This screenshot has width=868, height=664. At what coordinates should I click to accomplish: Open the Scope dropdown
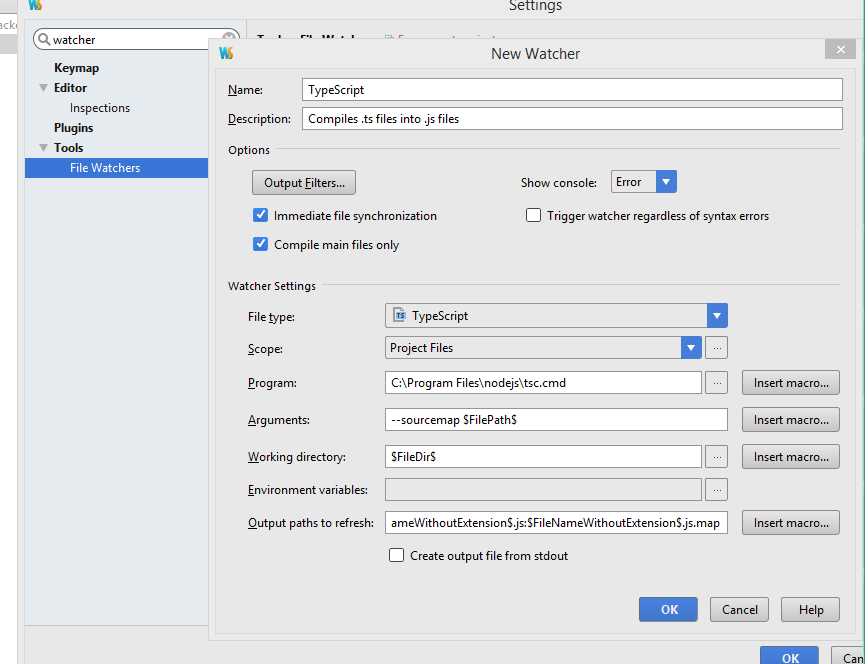point(691,348)
